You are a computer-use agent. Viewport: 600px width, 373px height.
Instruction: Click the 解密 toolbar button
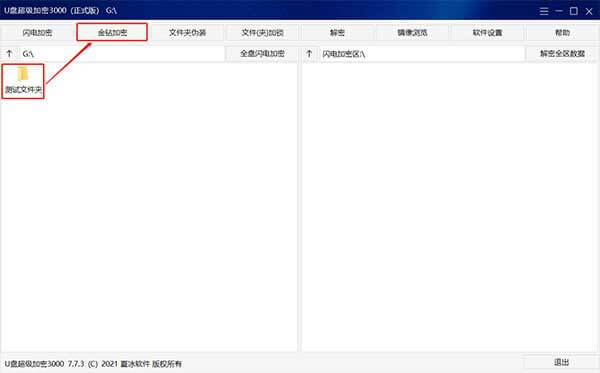[x=337, y=33]
